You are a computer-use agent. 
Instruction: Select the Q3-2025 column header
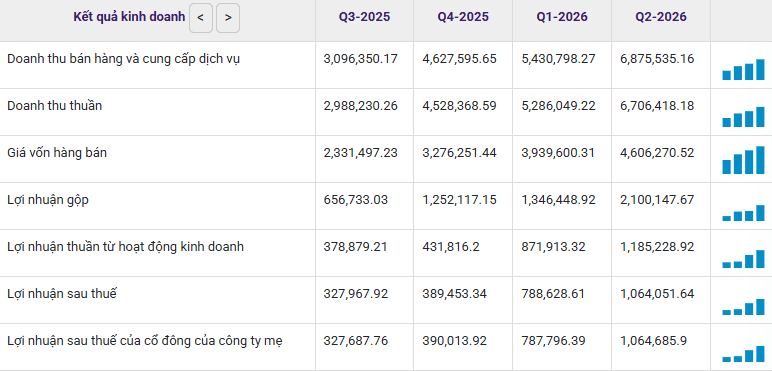pos(364,17)
